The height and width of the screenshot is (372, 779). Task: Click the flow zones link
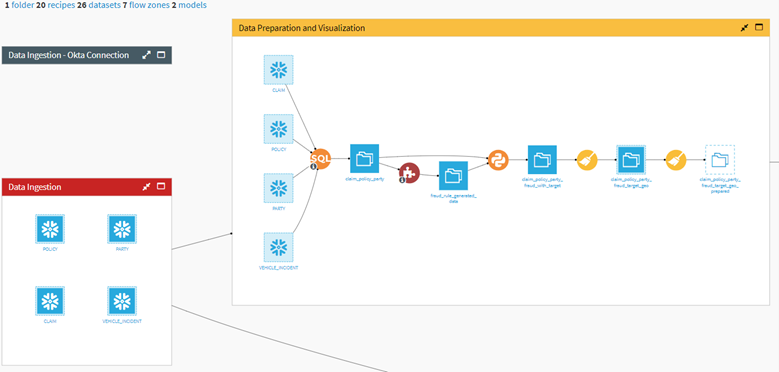(x=149, y=5)
